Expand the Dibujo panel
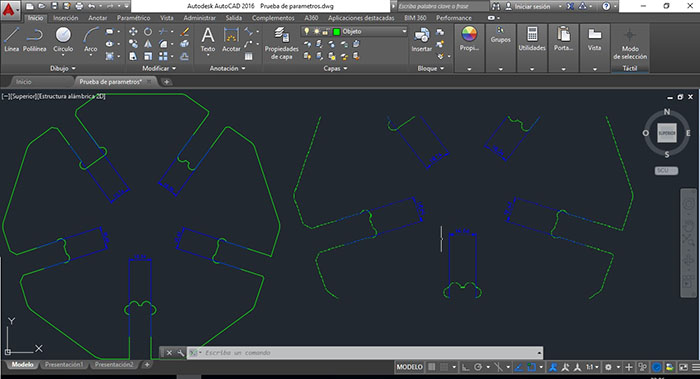 click(x=63, y=68)
